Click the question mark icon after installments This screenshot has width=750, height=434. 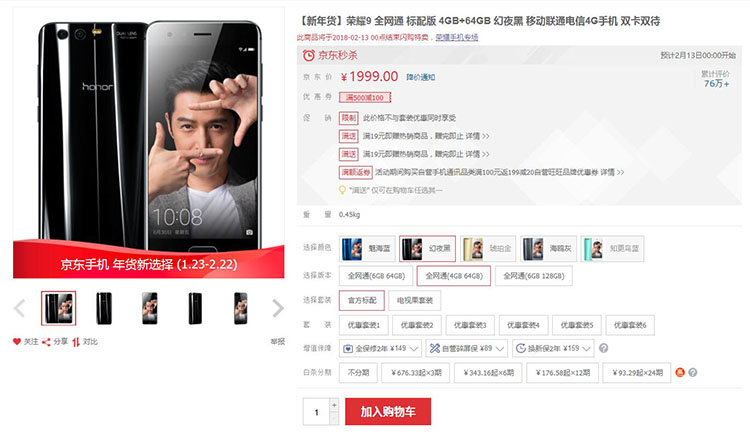693,372
